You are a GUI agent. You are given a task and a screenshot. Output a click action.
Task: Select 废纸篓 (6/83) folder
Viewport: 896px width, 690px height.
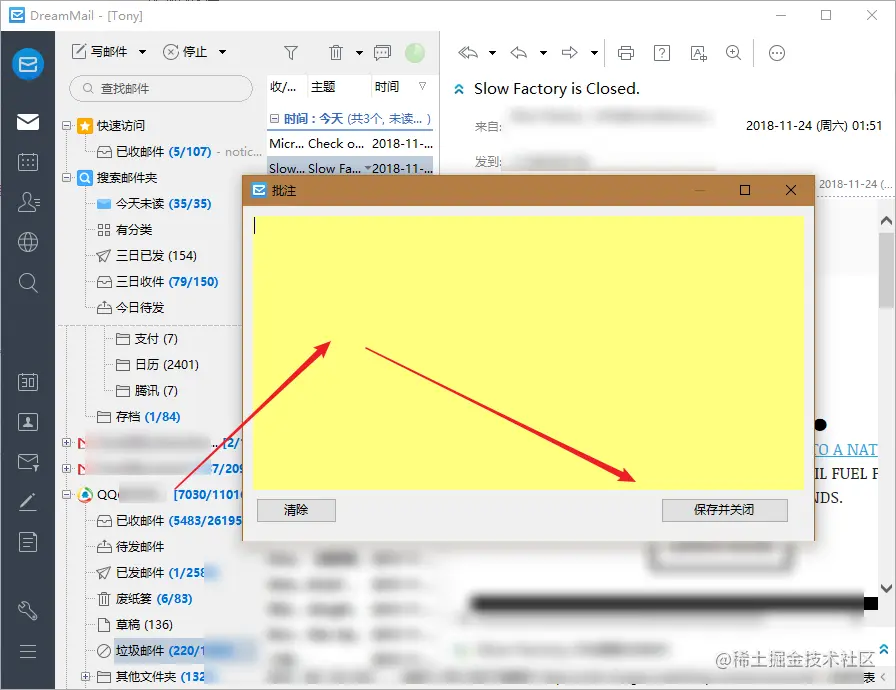point(145,599)
